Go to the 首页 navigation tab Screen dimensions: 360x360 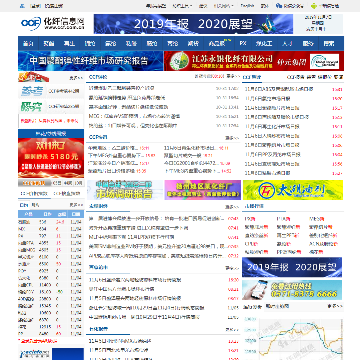coord(28,44)
